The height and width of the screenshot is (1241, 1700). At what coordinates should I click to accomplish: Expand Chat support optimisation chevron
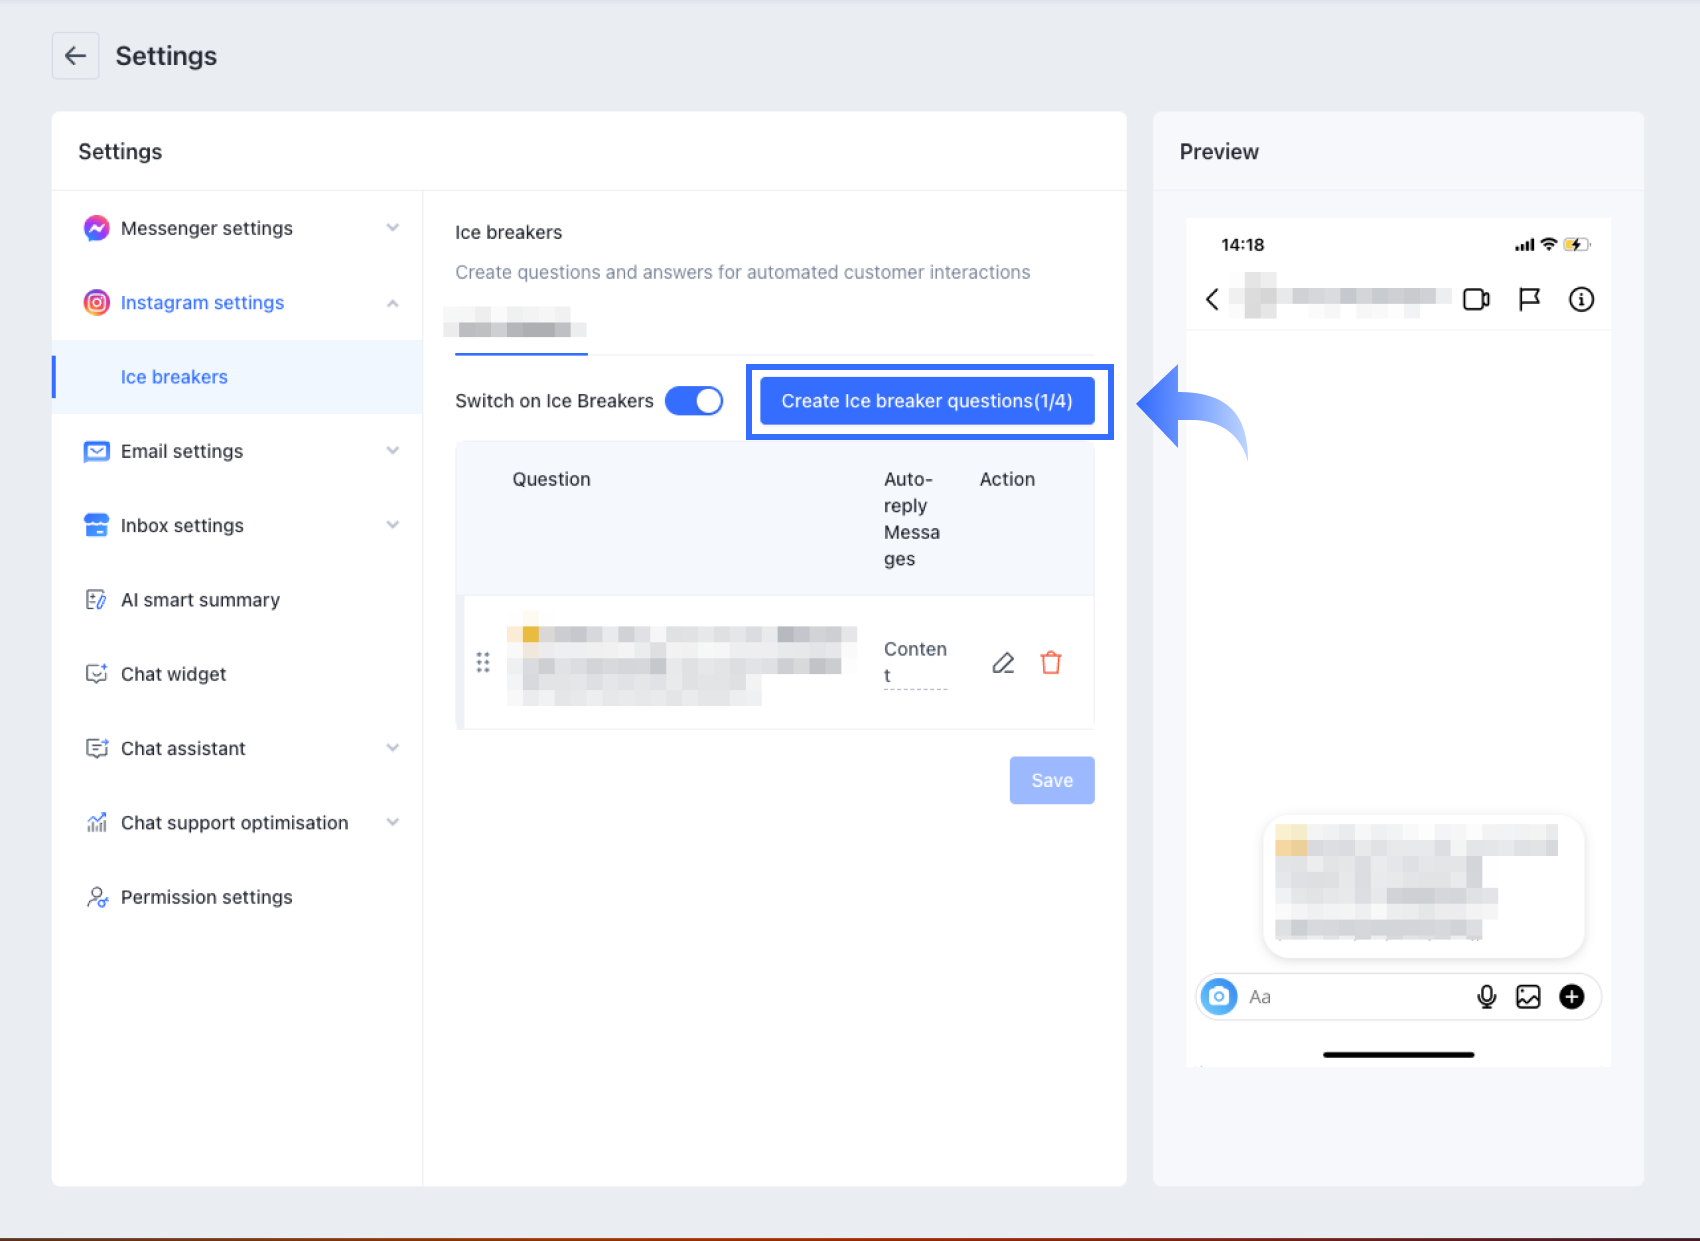click(393, 823)
